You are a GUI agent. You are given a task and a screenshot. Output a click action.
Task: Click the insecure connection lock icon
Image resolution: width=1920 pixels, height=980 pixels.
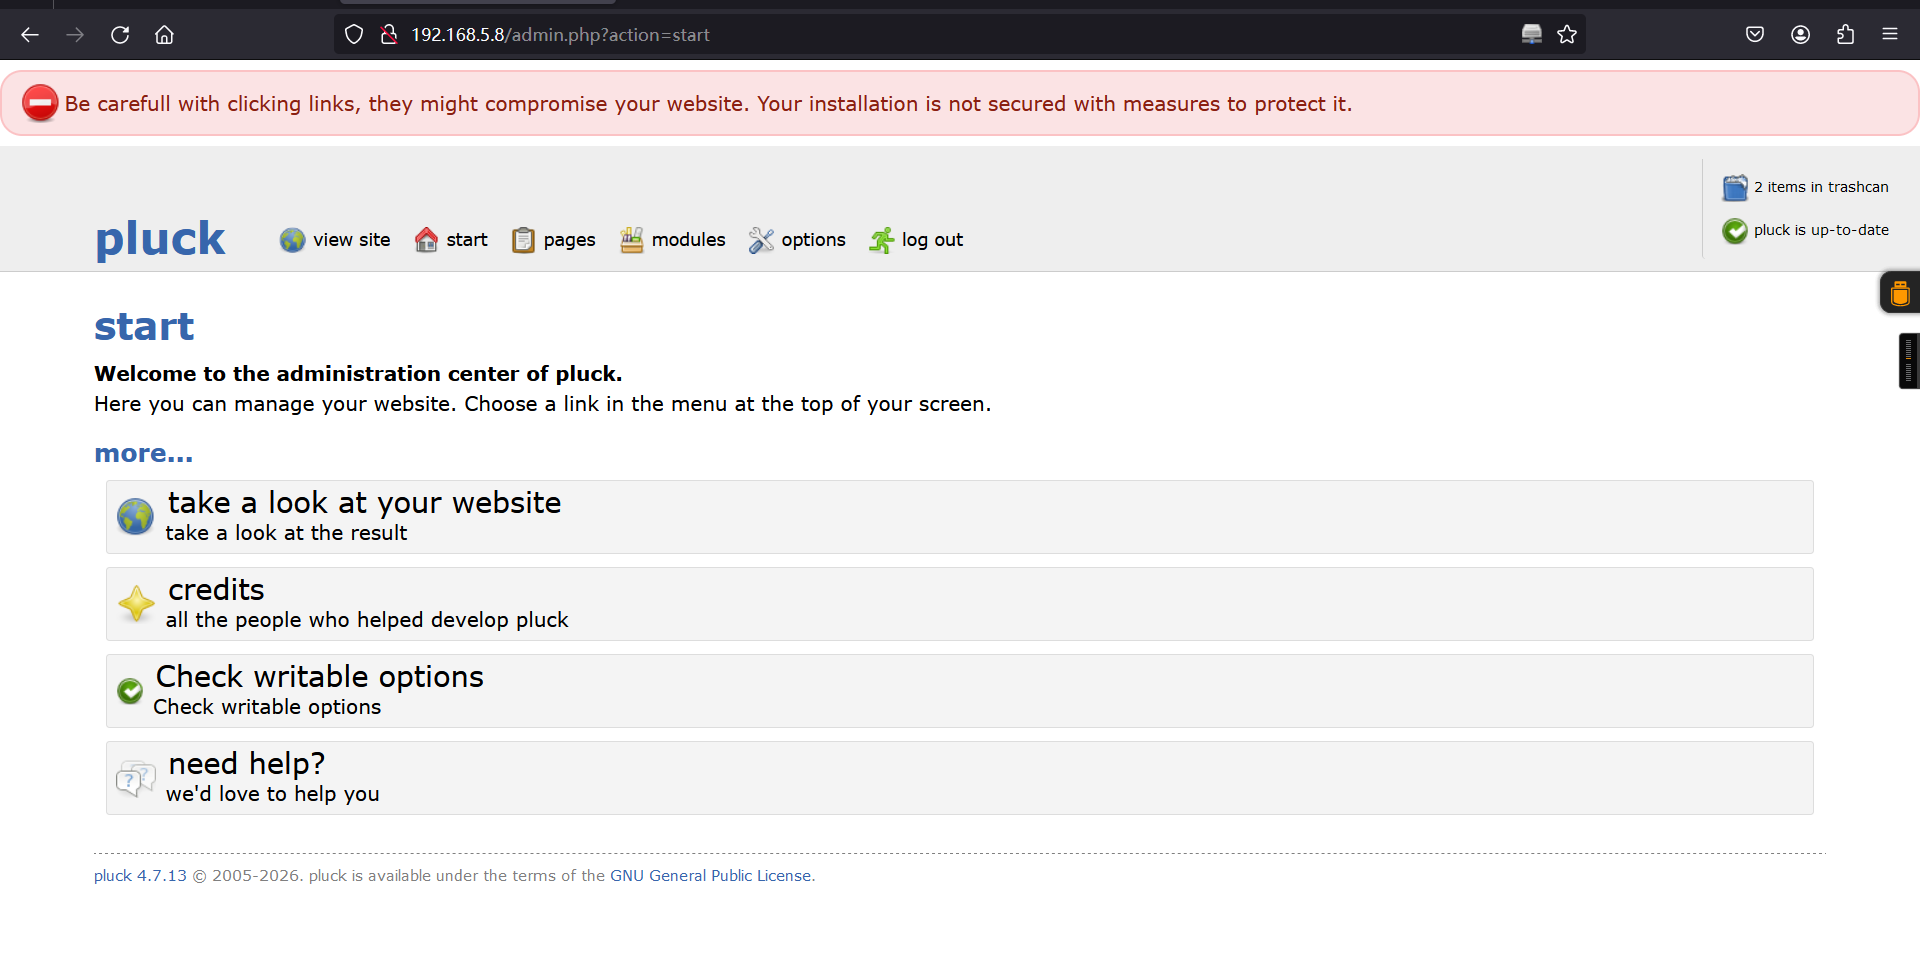(x=389, y=35)
